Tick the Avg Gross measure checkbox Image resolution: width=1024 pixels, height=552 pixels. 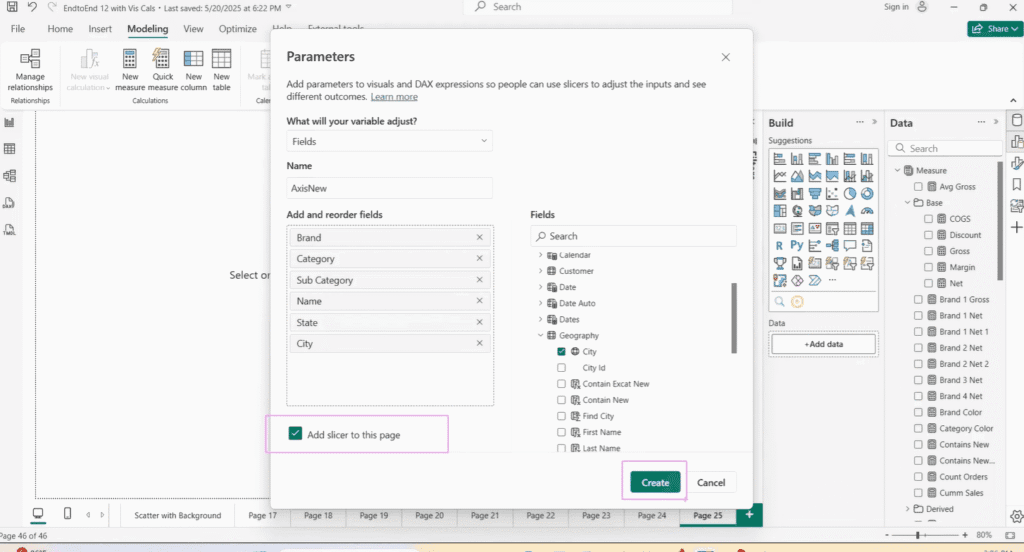click(918, 187)
